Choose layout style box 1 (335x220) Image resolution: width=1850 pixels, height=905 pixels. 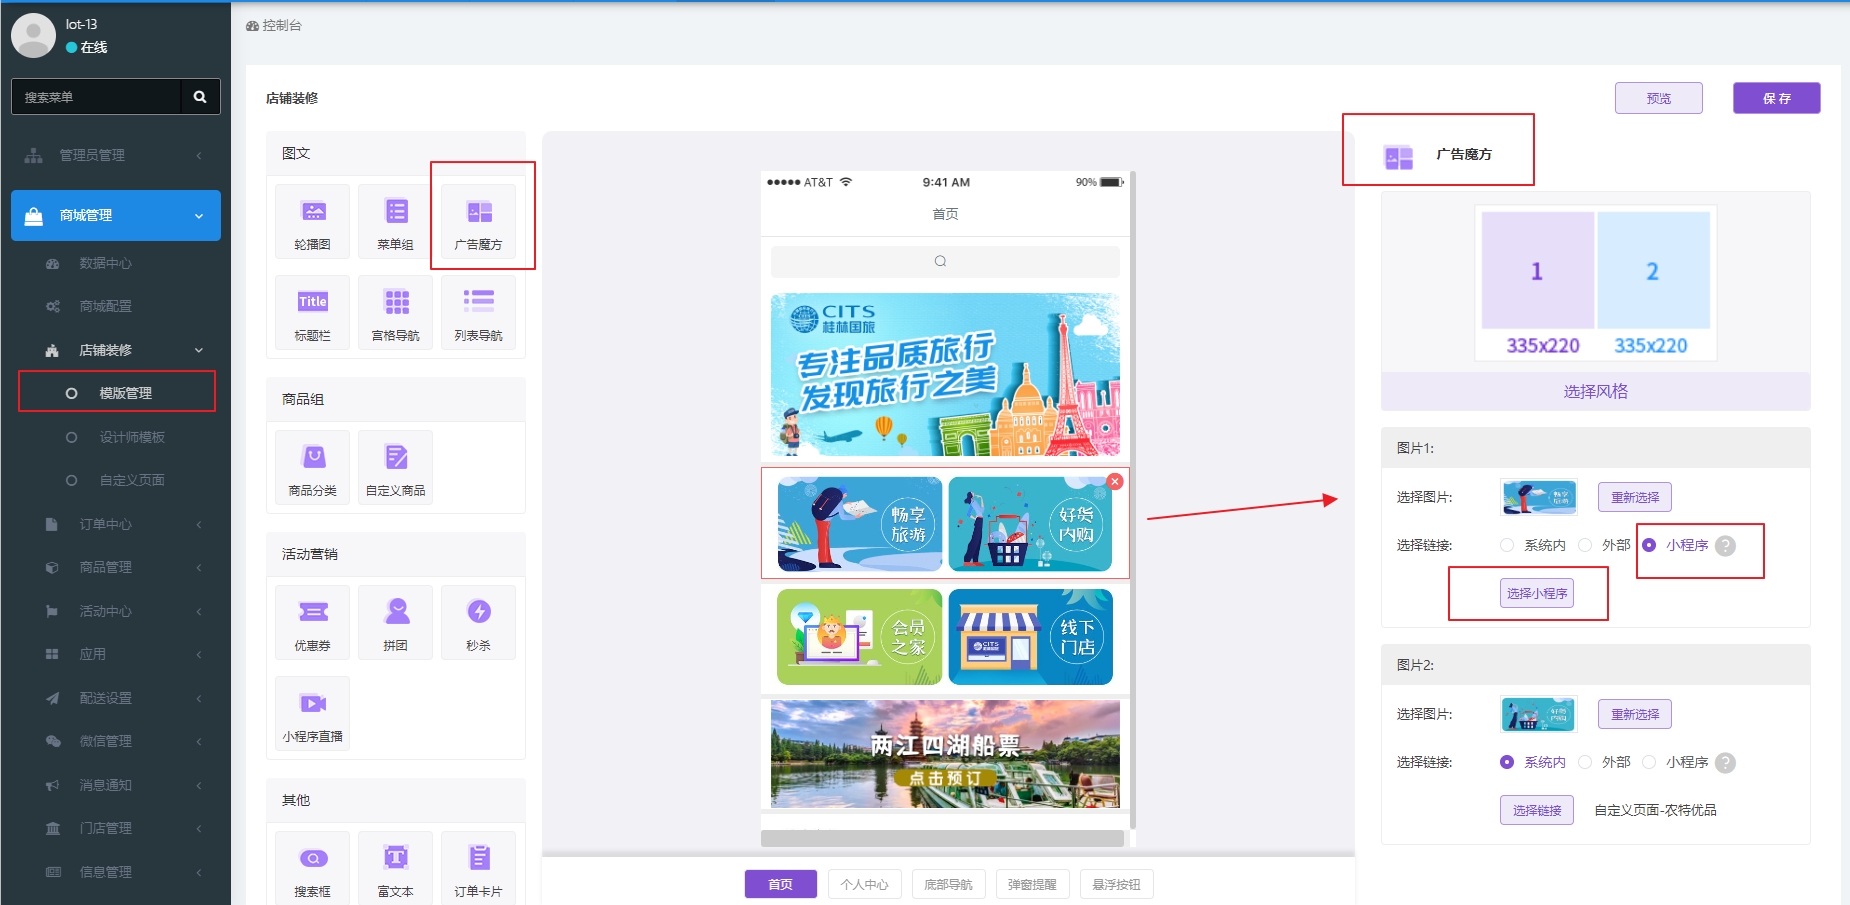1537,271
